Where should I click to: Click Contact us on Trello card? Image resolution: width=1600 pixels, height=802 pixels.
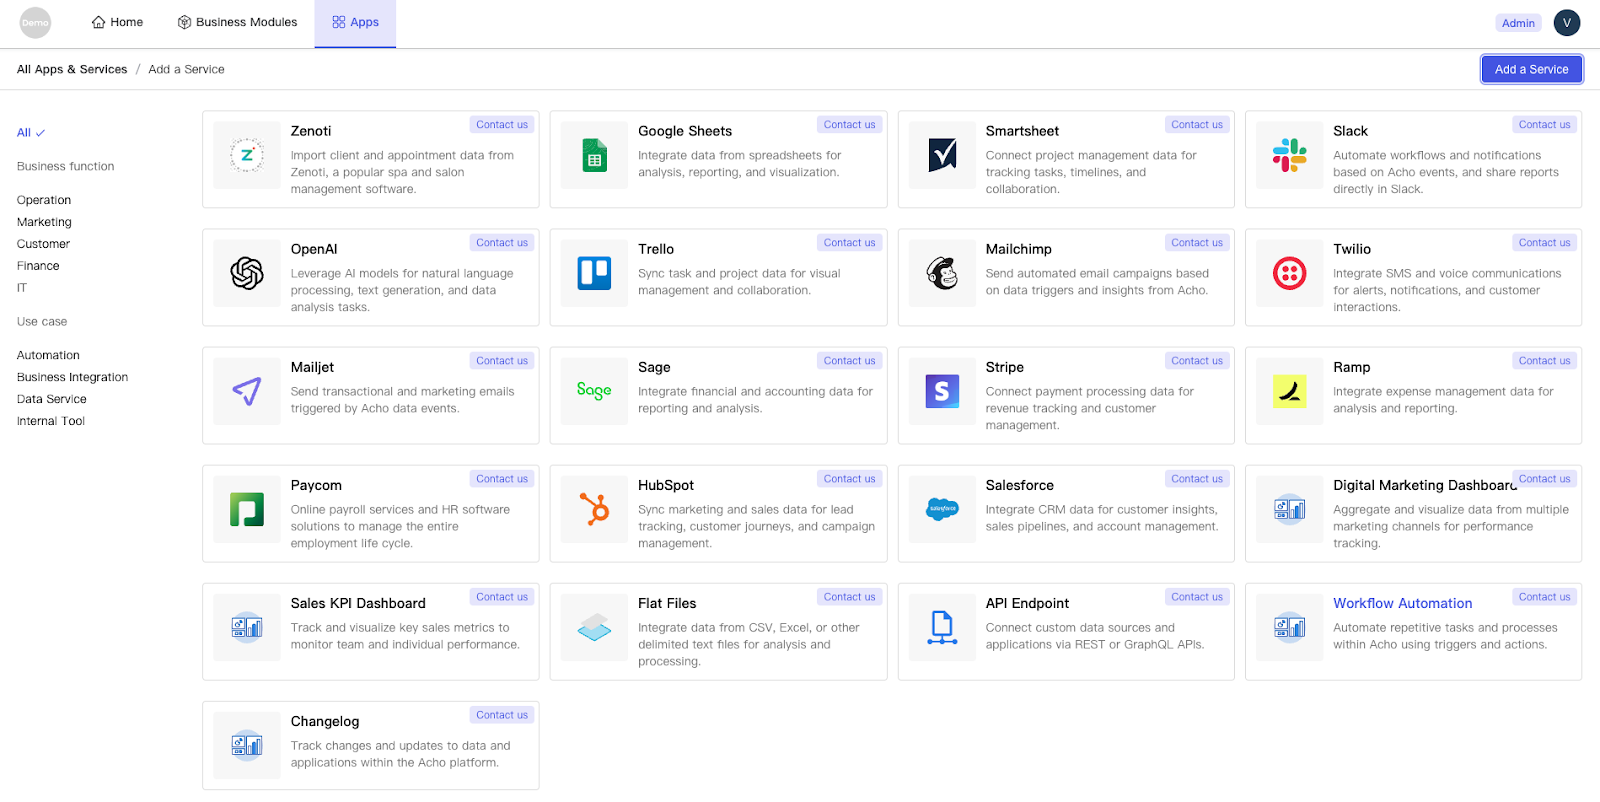pyautogui.click(x=850, y=243)
